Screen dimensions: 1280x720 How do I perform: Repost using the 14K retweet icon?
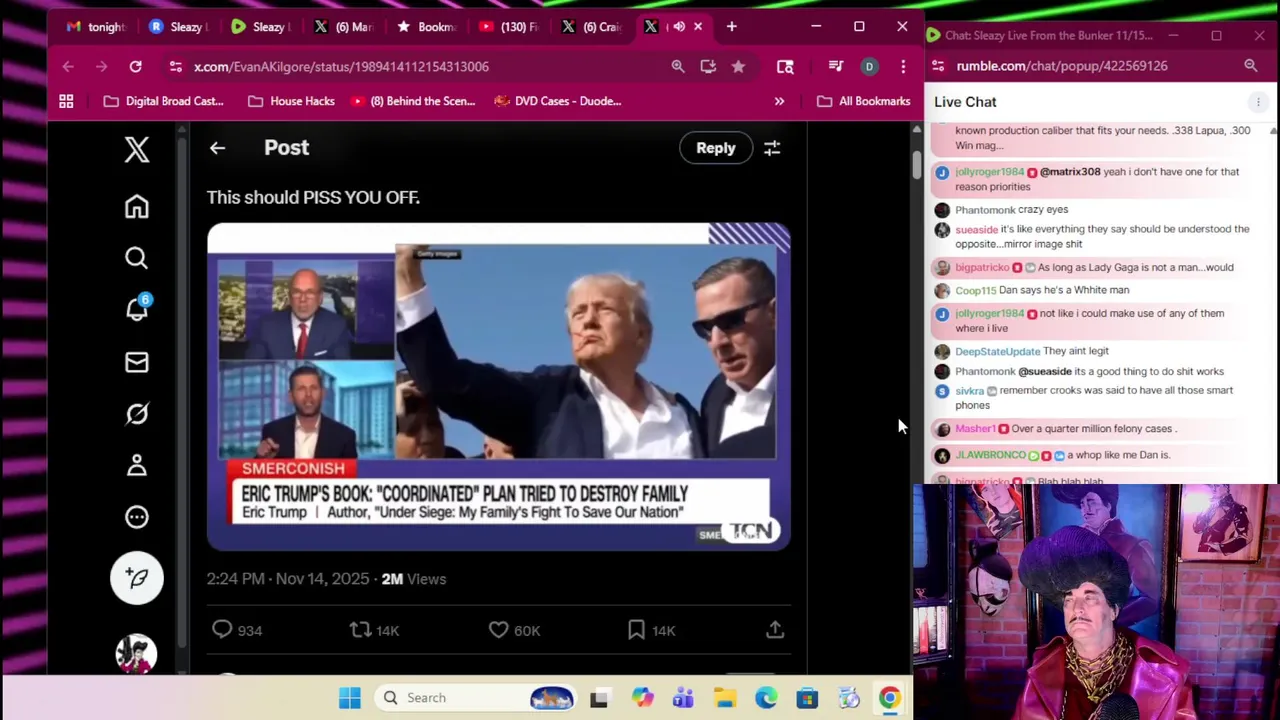pyautogui.click(x=360, y=630)
